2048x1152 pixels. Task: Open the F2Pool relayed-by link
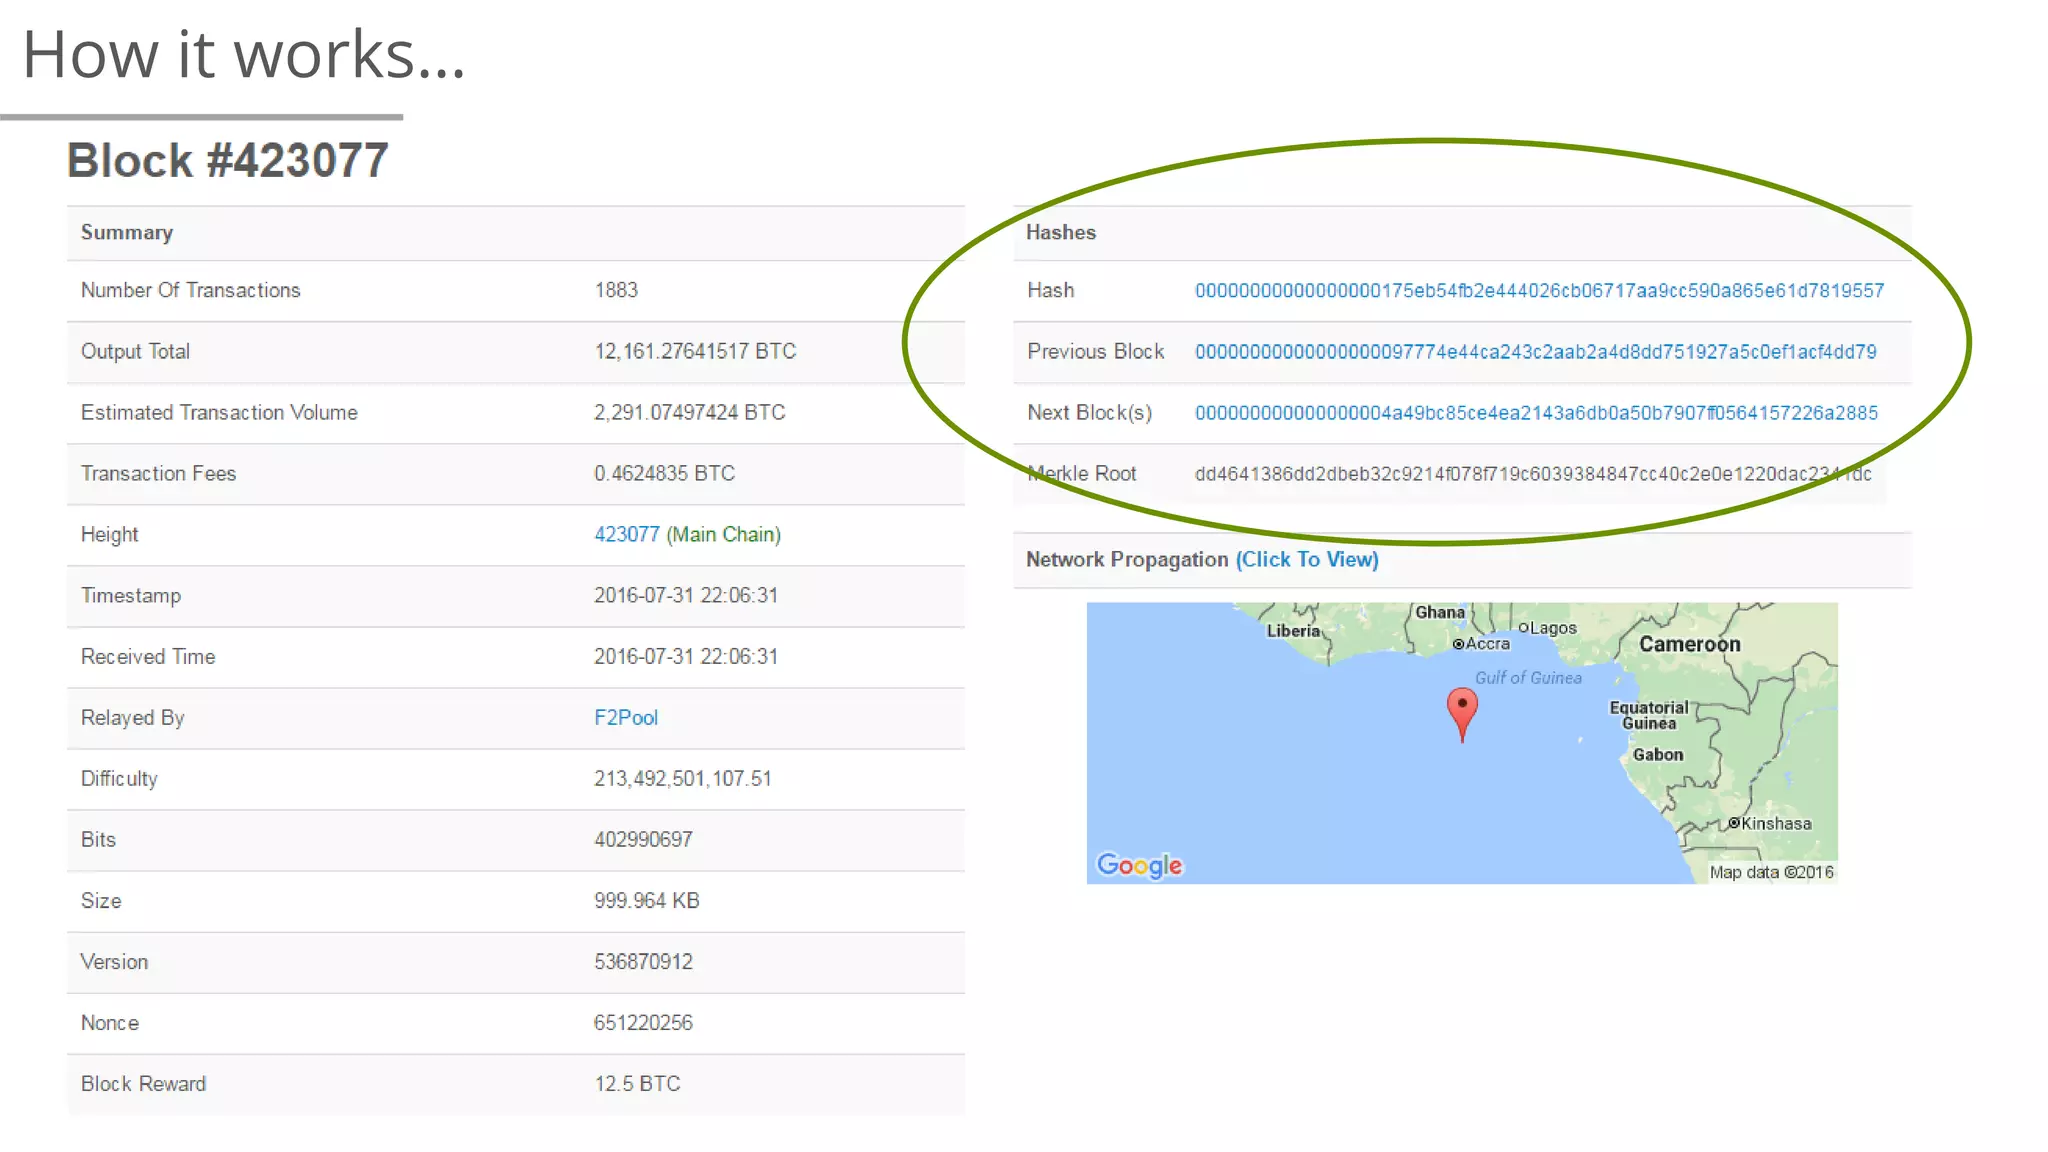click(626, 718)
